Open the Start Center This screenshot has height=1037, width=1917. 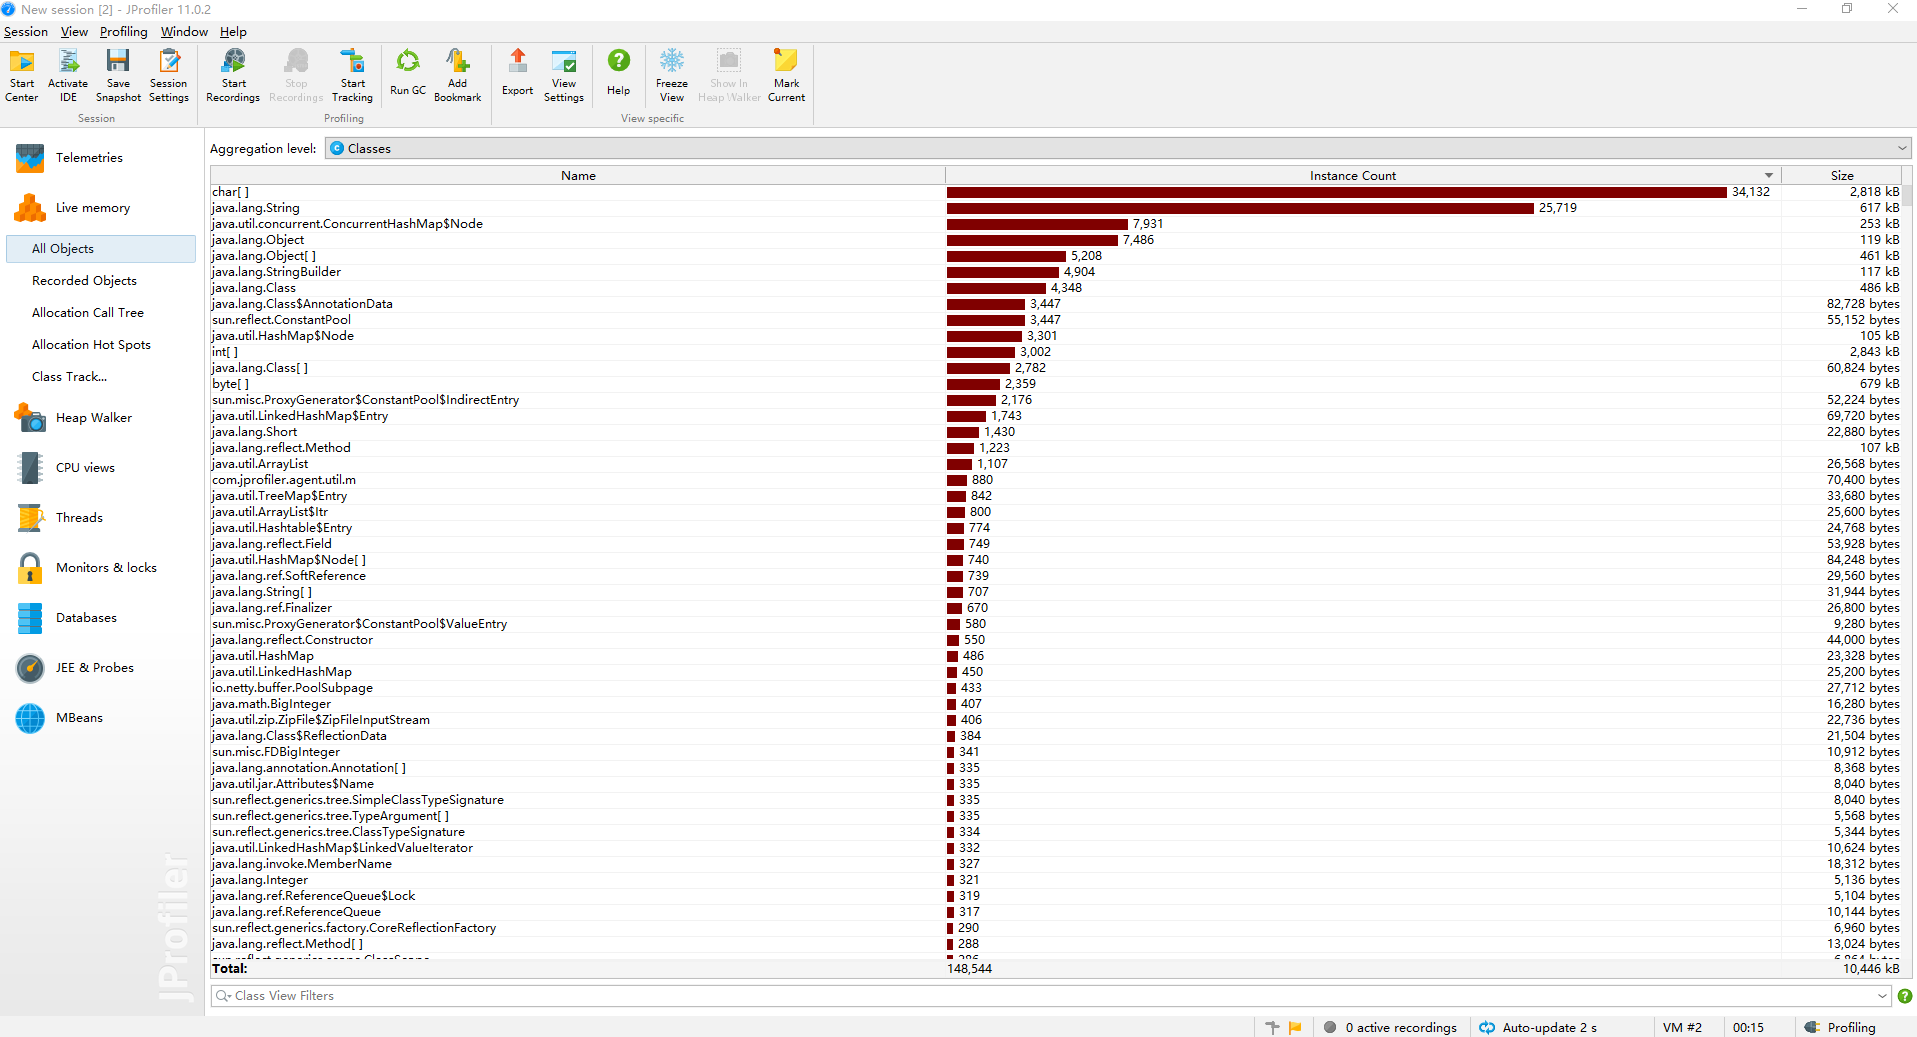22,76
